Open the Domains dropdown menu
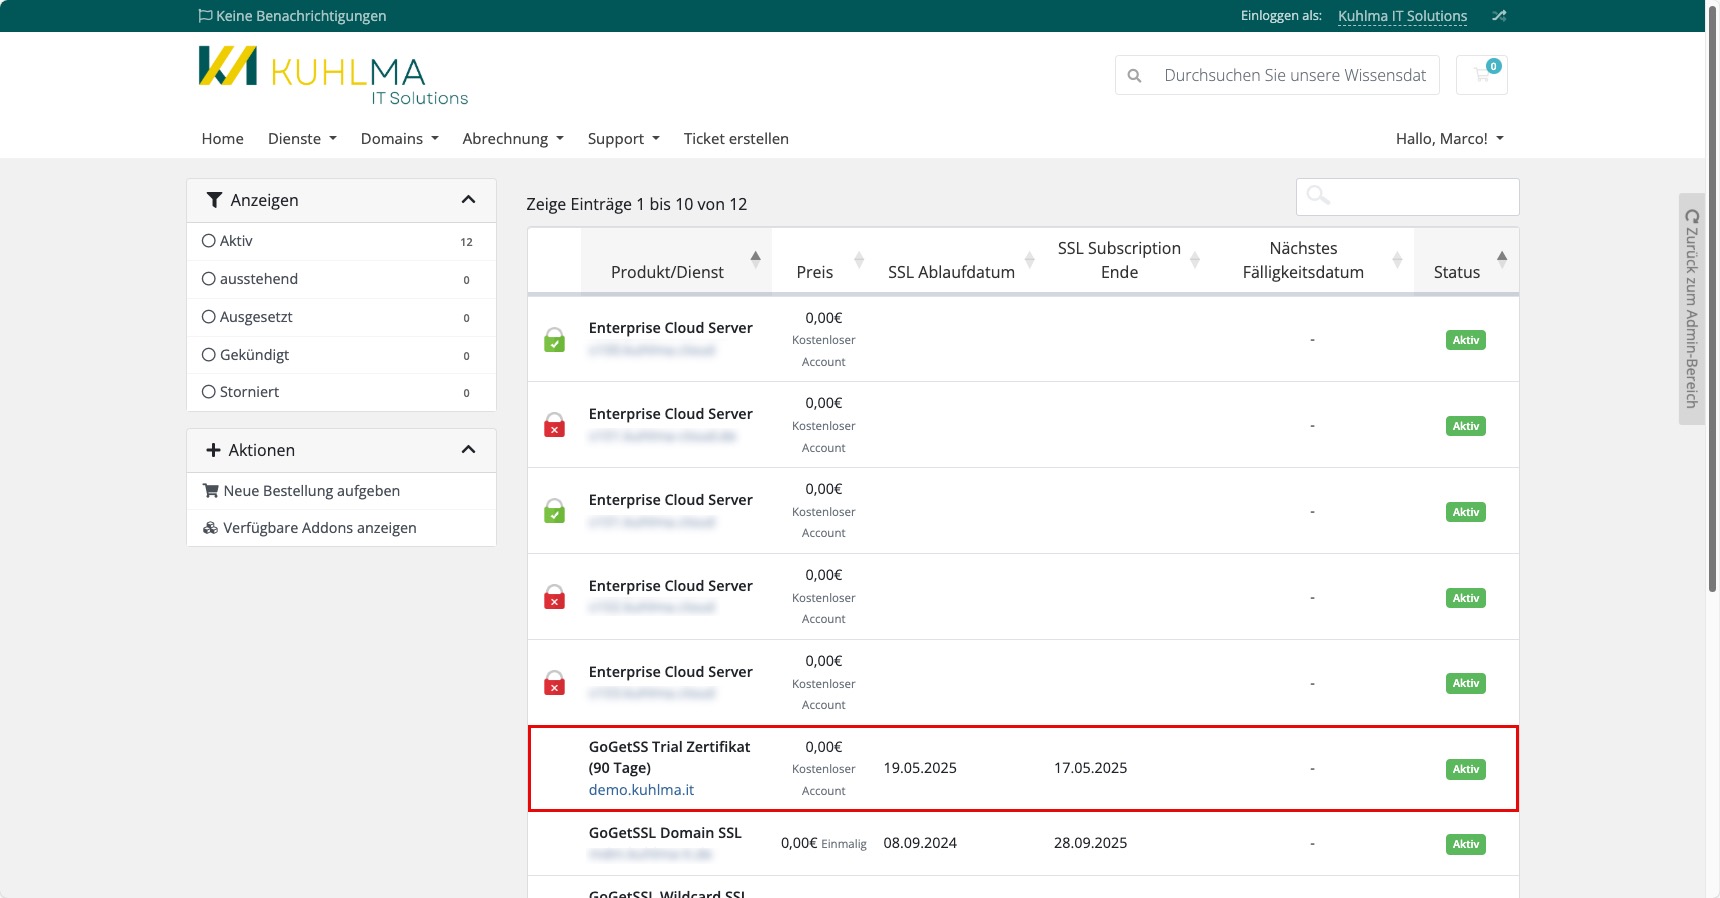 click(x=400, y=139)
